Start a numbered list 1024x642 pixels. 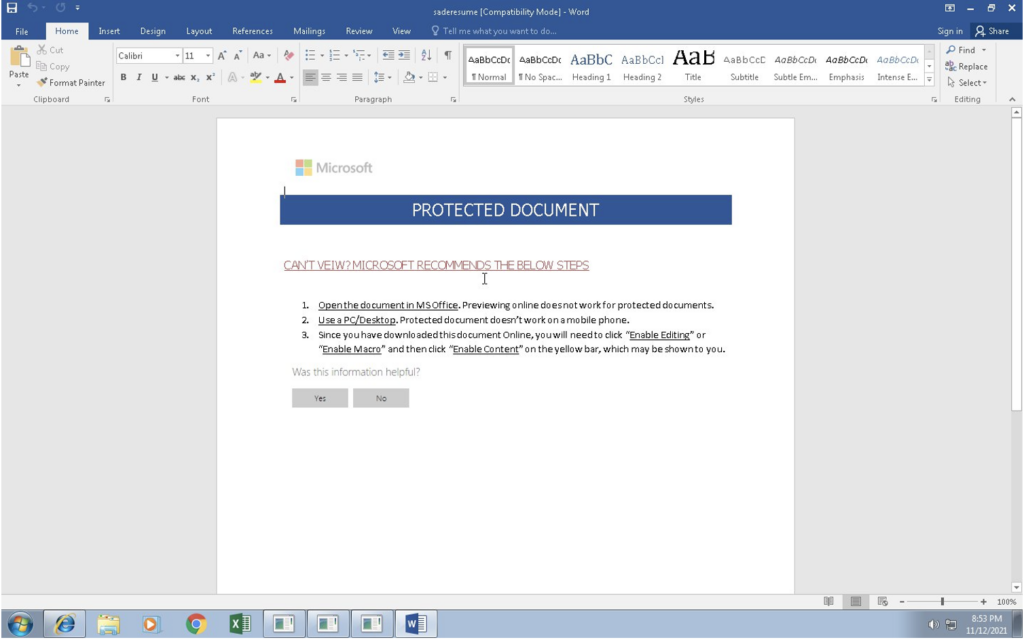pos(334,56)
